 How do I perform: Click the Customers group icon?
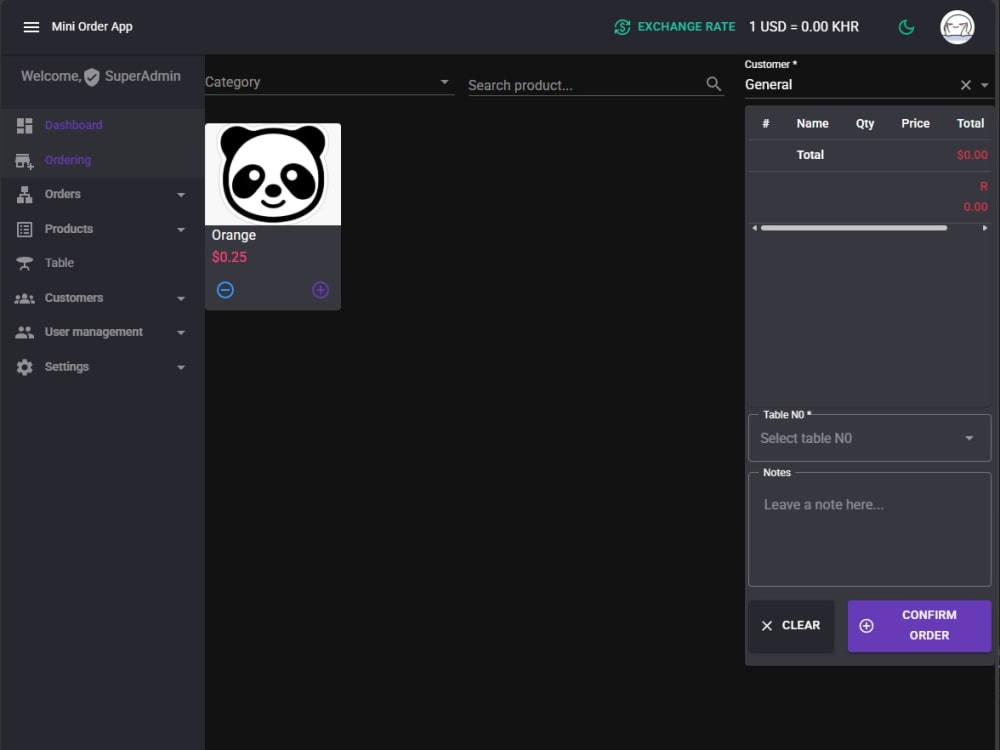point(24,298)
